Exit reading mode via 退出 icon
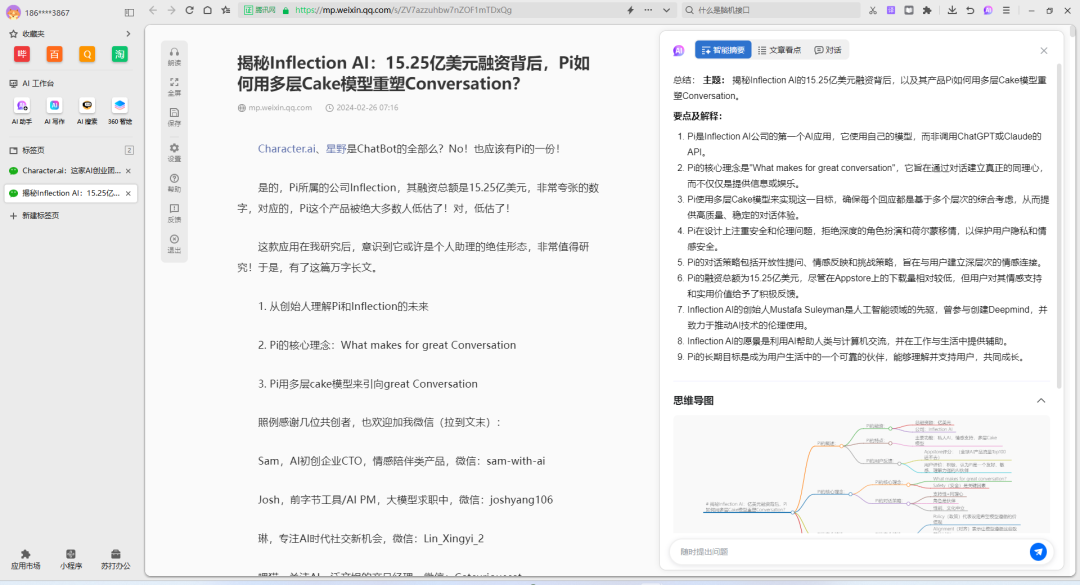This screenshot has height=585, width=1080. (174, 243)
